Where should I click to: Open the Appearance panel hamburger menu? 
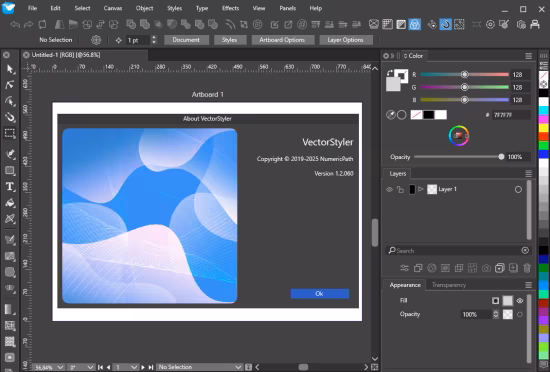(x=529, y=285)
